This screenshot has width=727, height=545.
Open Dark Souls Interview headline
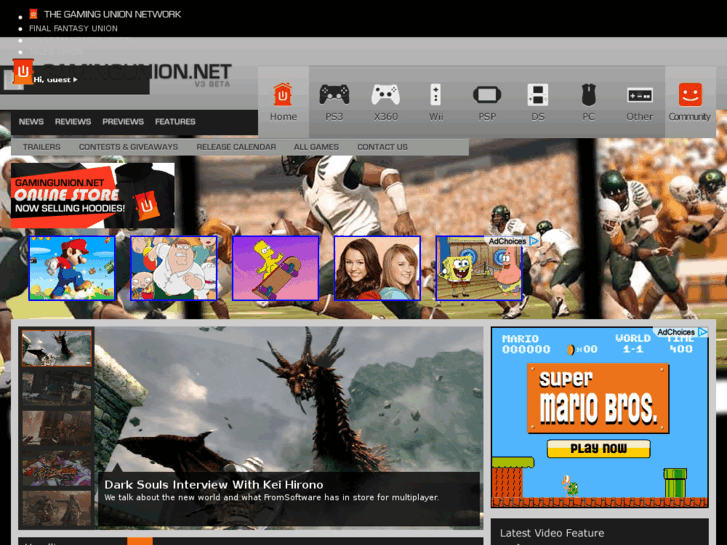[214, 485]
